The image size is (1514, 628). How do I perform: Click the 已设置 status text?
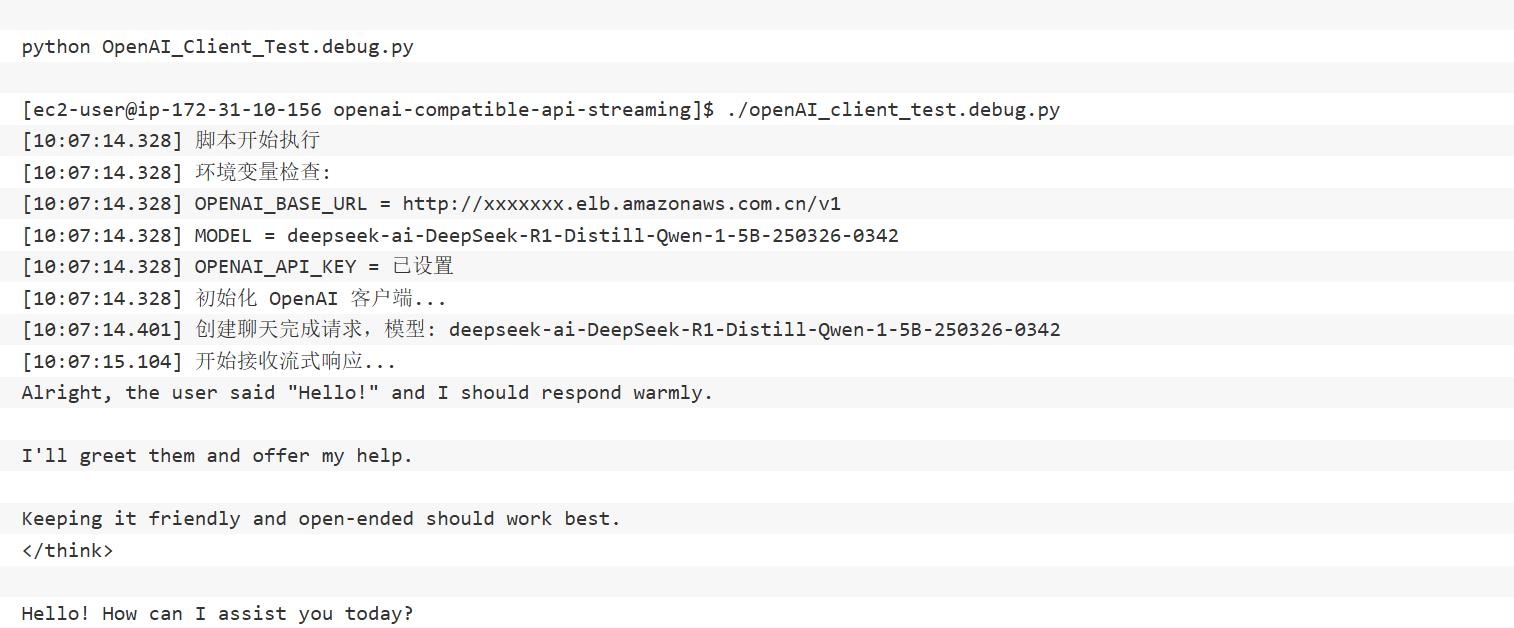(x=423, y=267)
